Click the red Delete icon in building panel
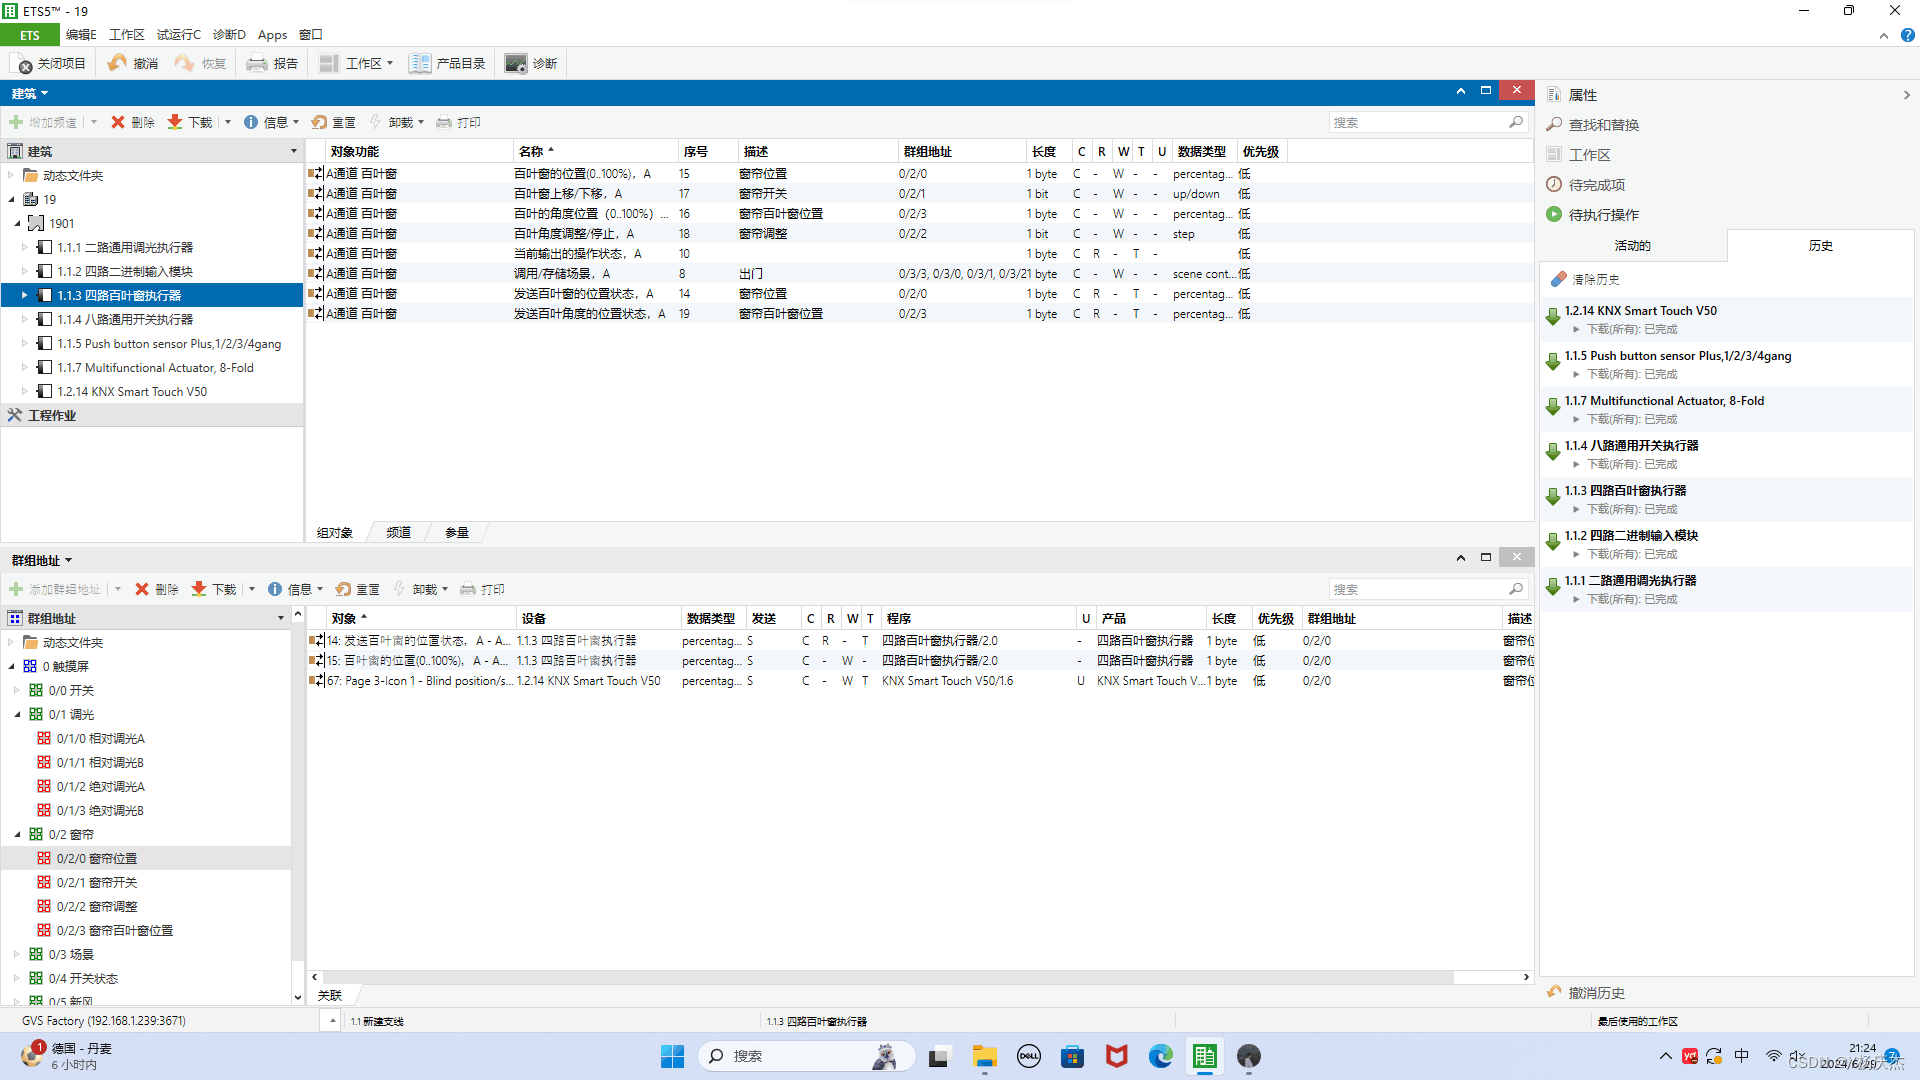This screenshot has width=1920, height=1080. (x=118, y=122)
